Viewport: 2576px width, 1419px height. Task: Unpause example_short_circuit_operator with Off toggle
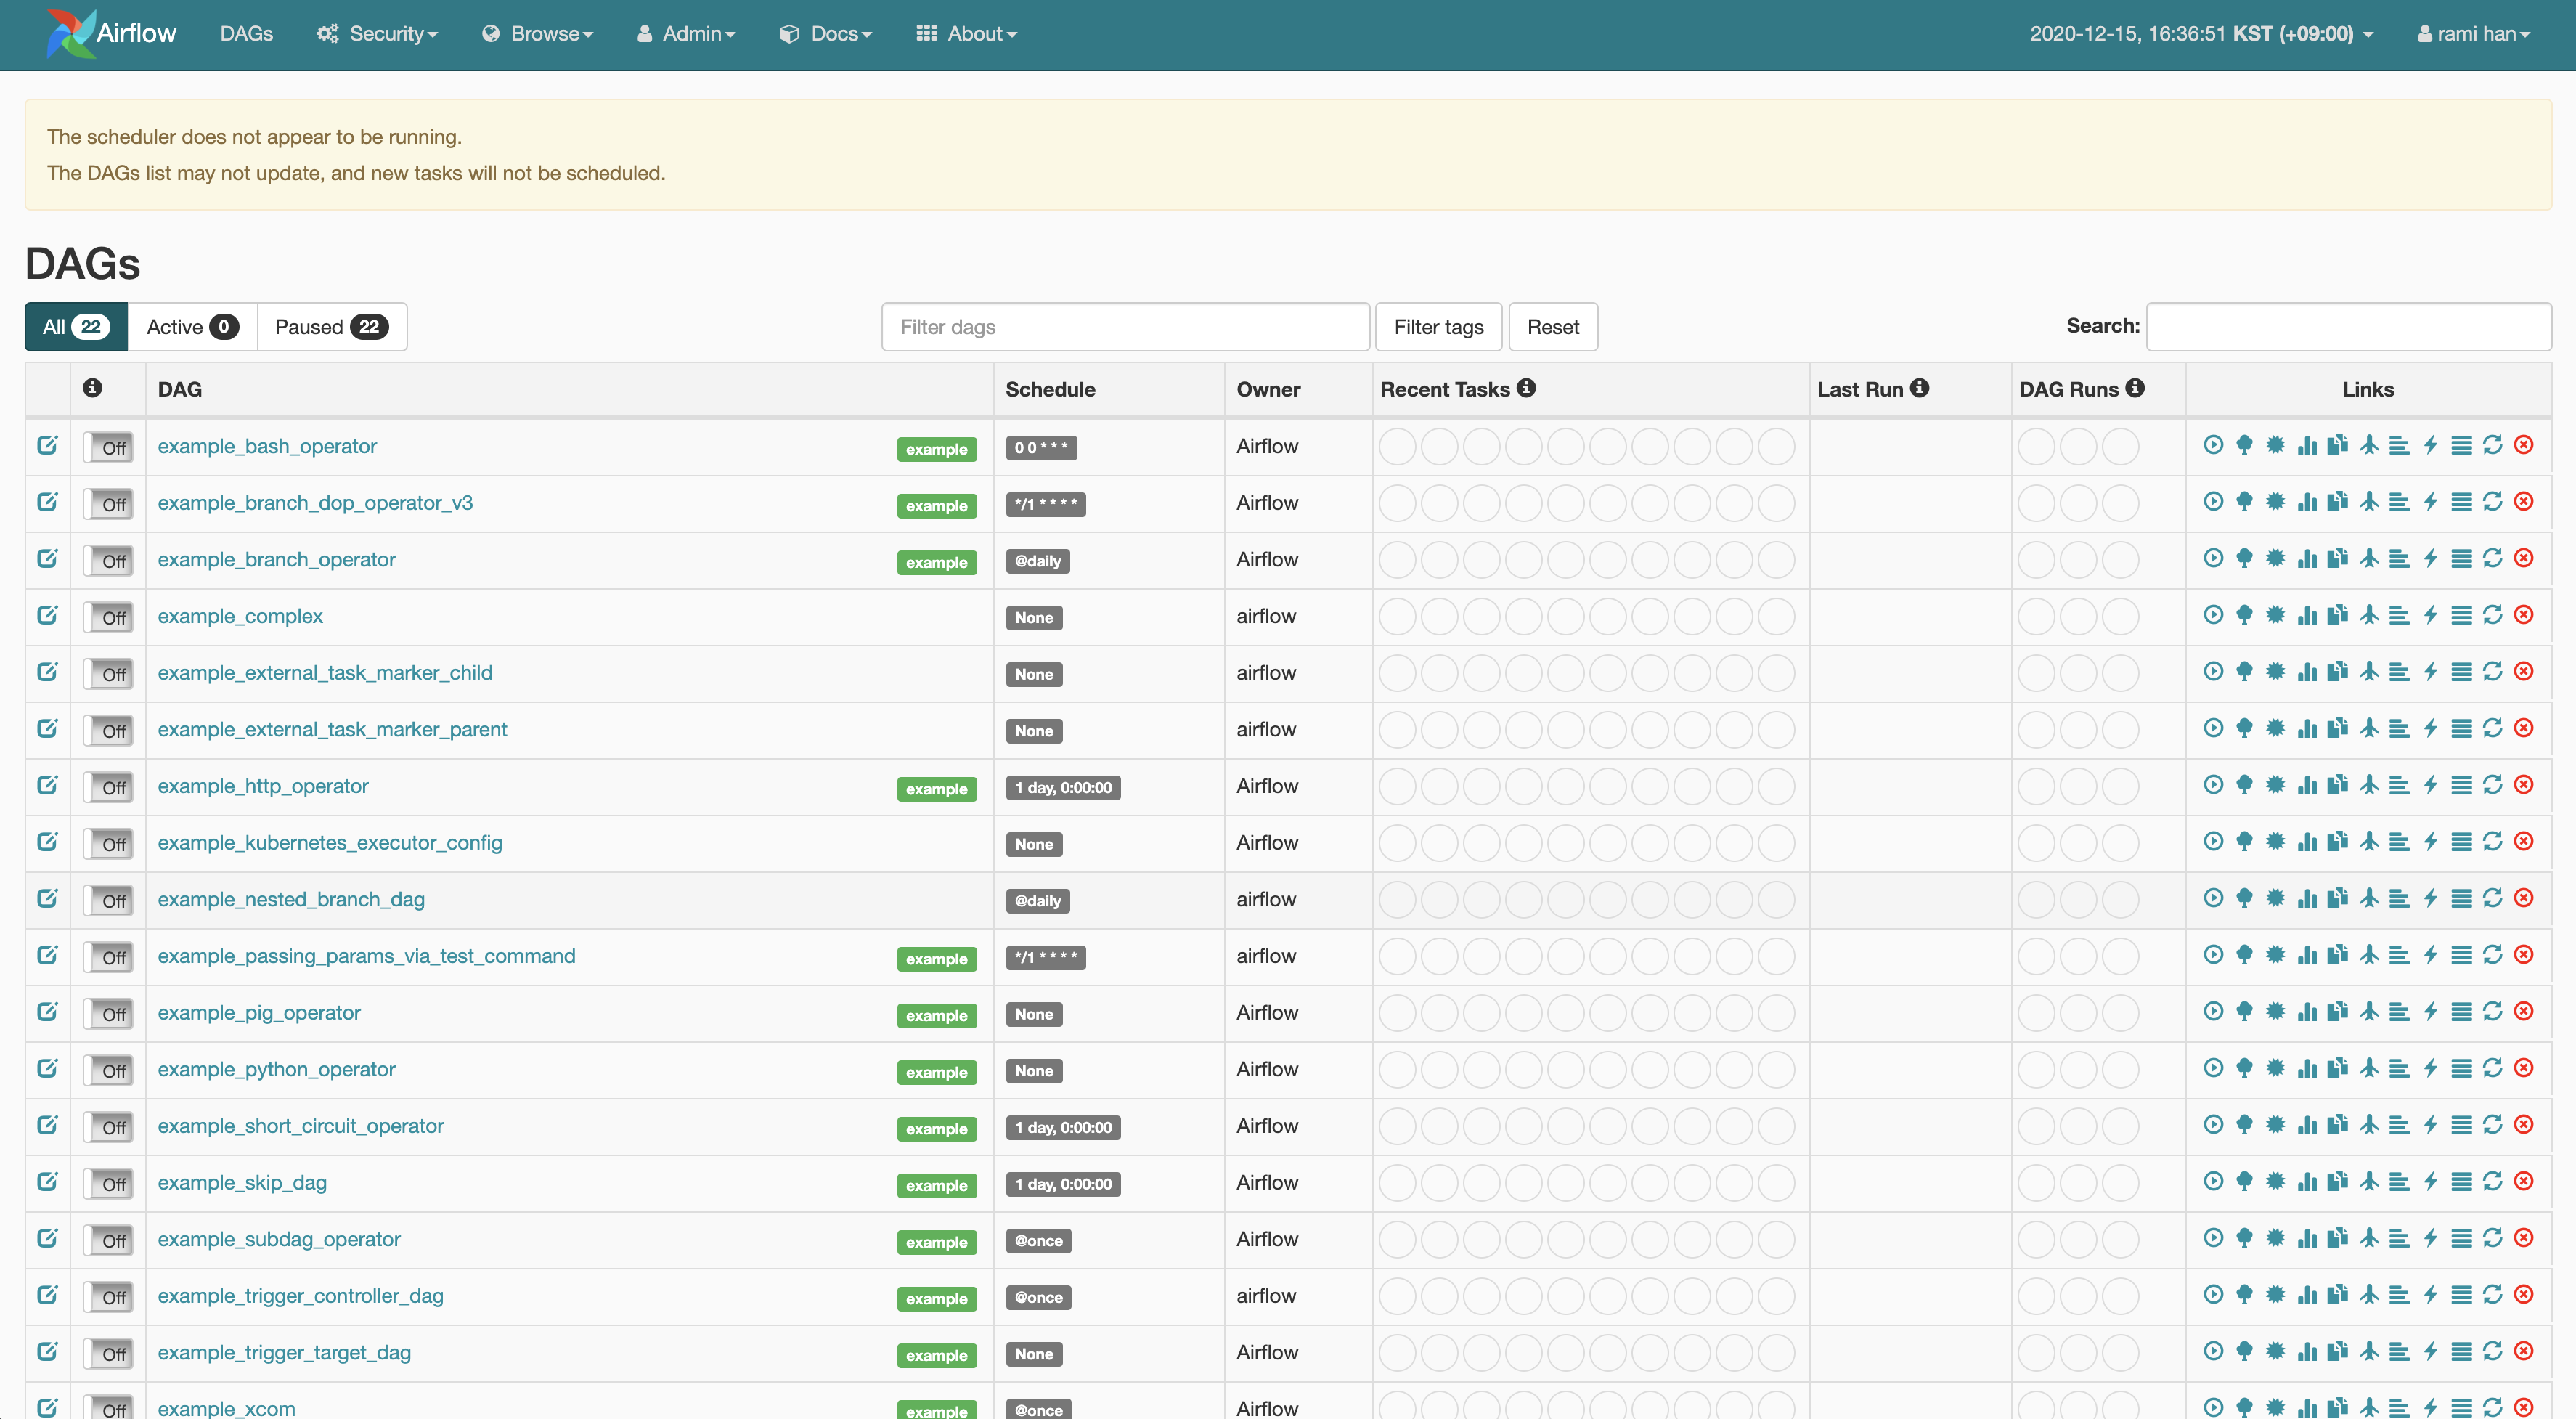coord(107,1127)
